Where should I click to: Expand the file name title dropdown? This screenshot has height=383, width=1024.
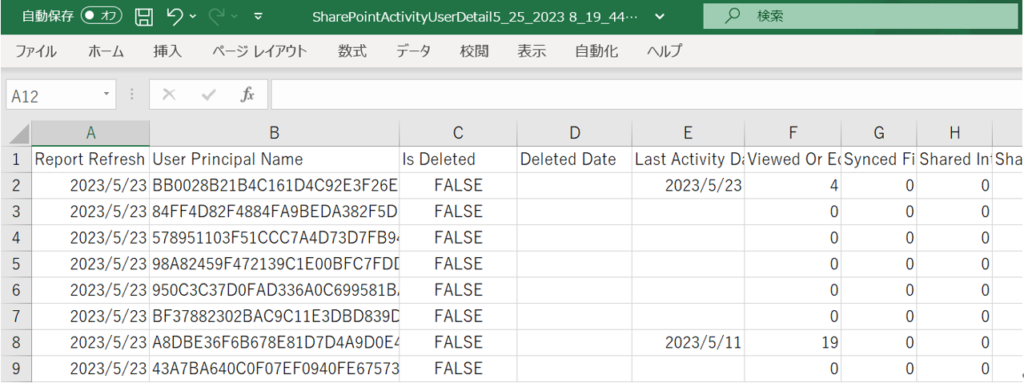click(x=659, y=17)
